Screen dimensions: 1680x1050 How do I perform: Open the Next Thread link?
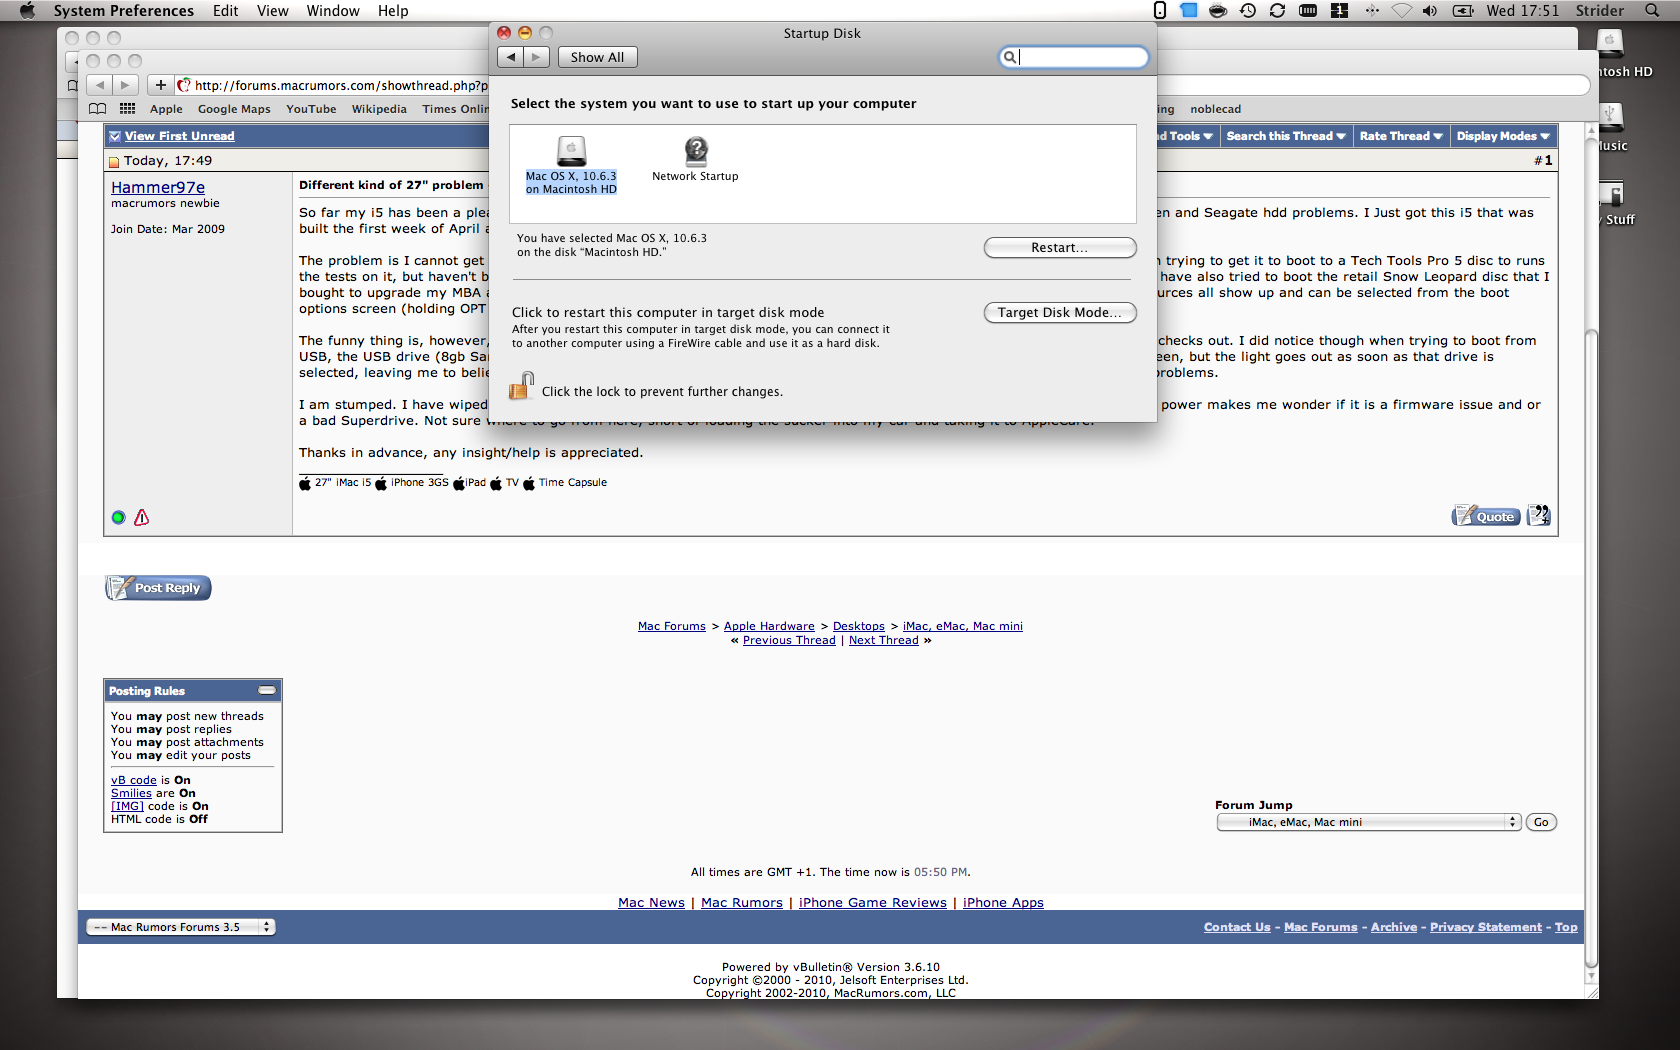click(x=883, y=640)
